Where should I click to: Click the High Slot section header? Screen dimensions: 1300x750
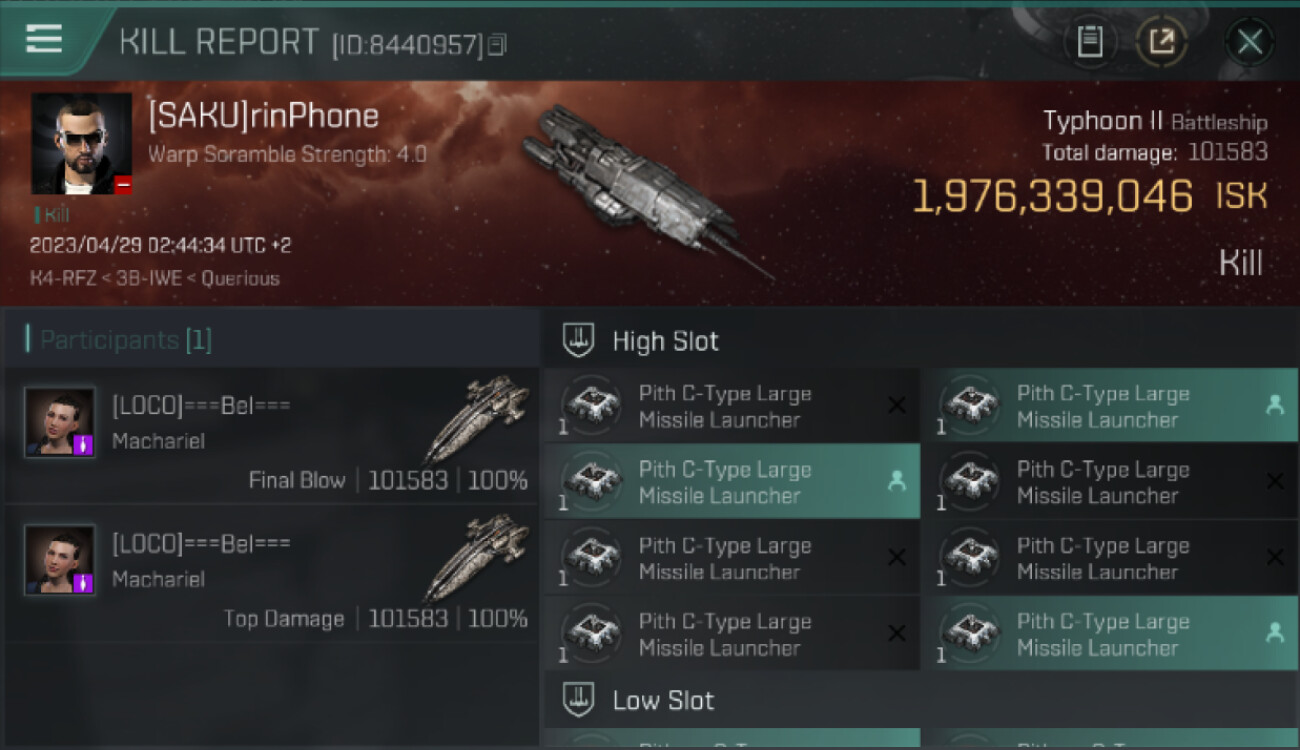click(665, 341)
